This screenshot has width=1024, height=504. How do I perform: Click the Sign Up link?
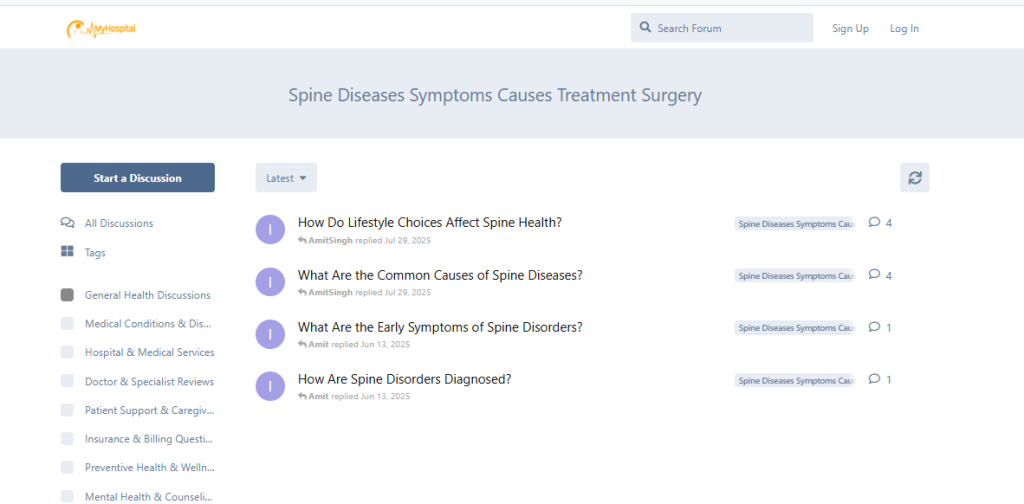click(x=850, y=29)
